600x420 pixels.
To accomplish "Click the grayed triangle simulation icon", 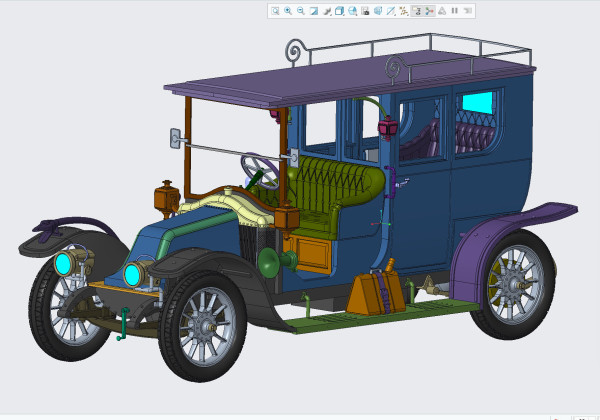I will click(x=442, y=11).
